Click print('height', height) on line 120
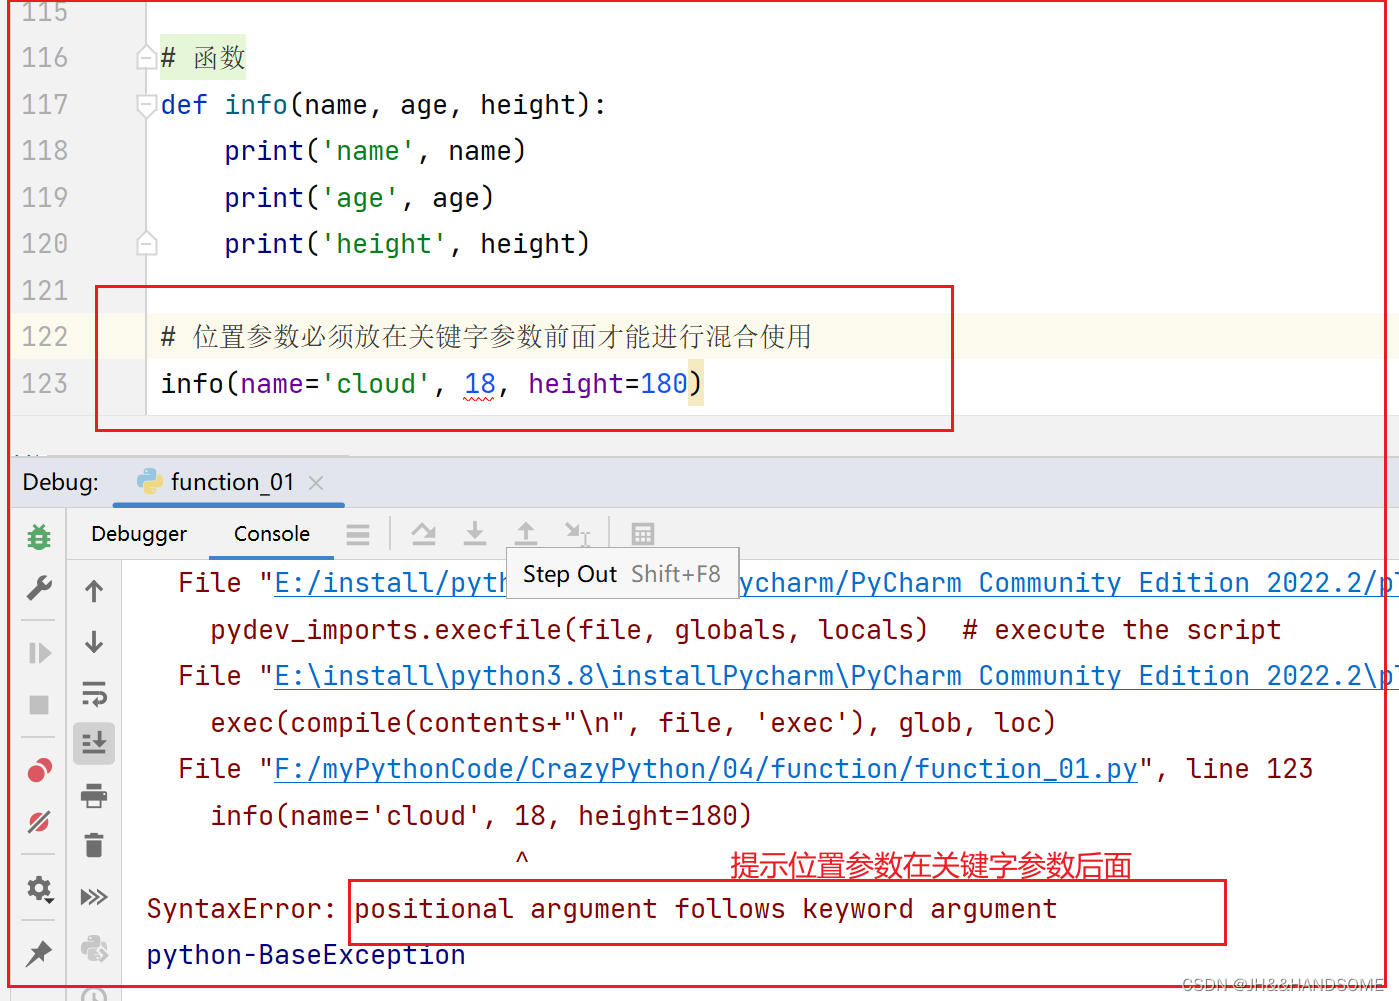 click(x=407, y=244)
